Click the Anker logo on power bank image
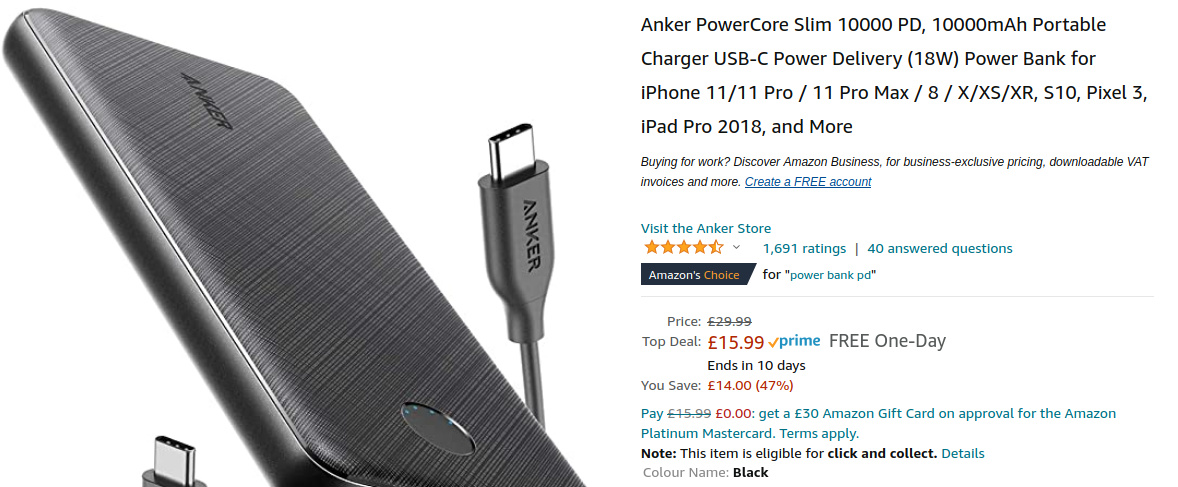1178x487 pixels. coord(206,100)
